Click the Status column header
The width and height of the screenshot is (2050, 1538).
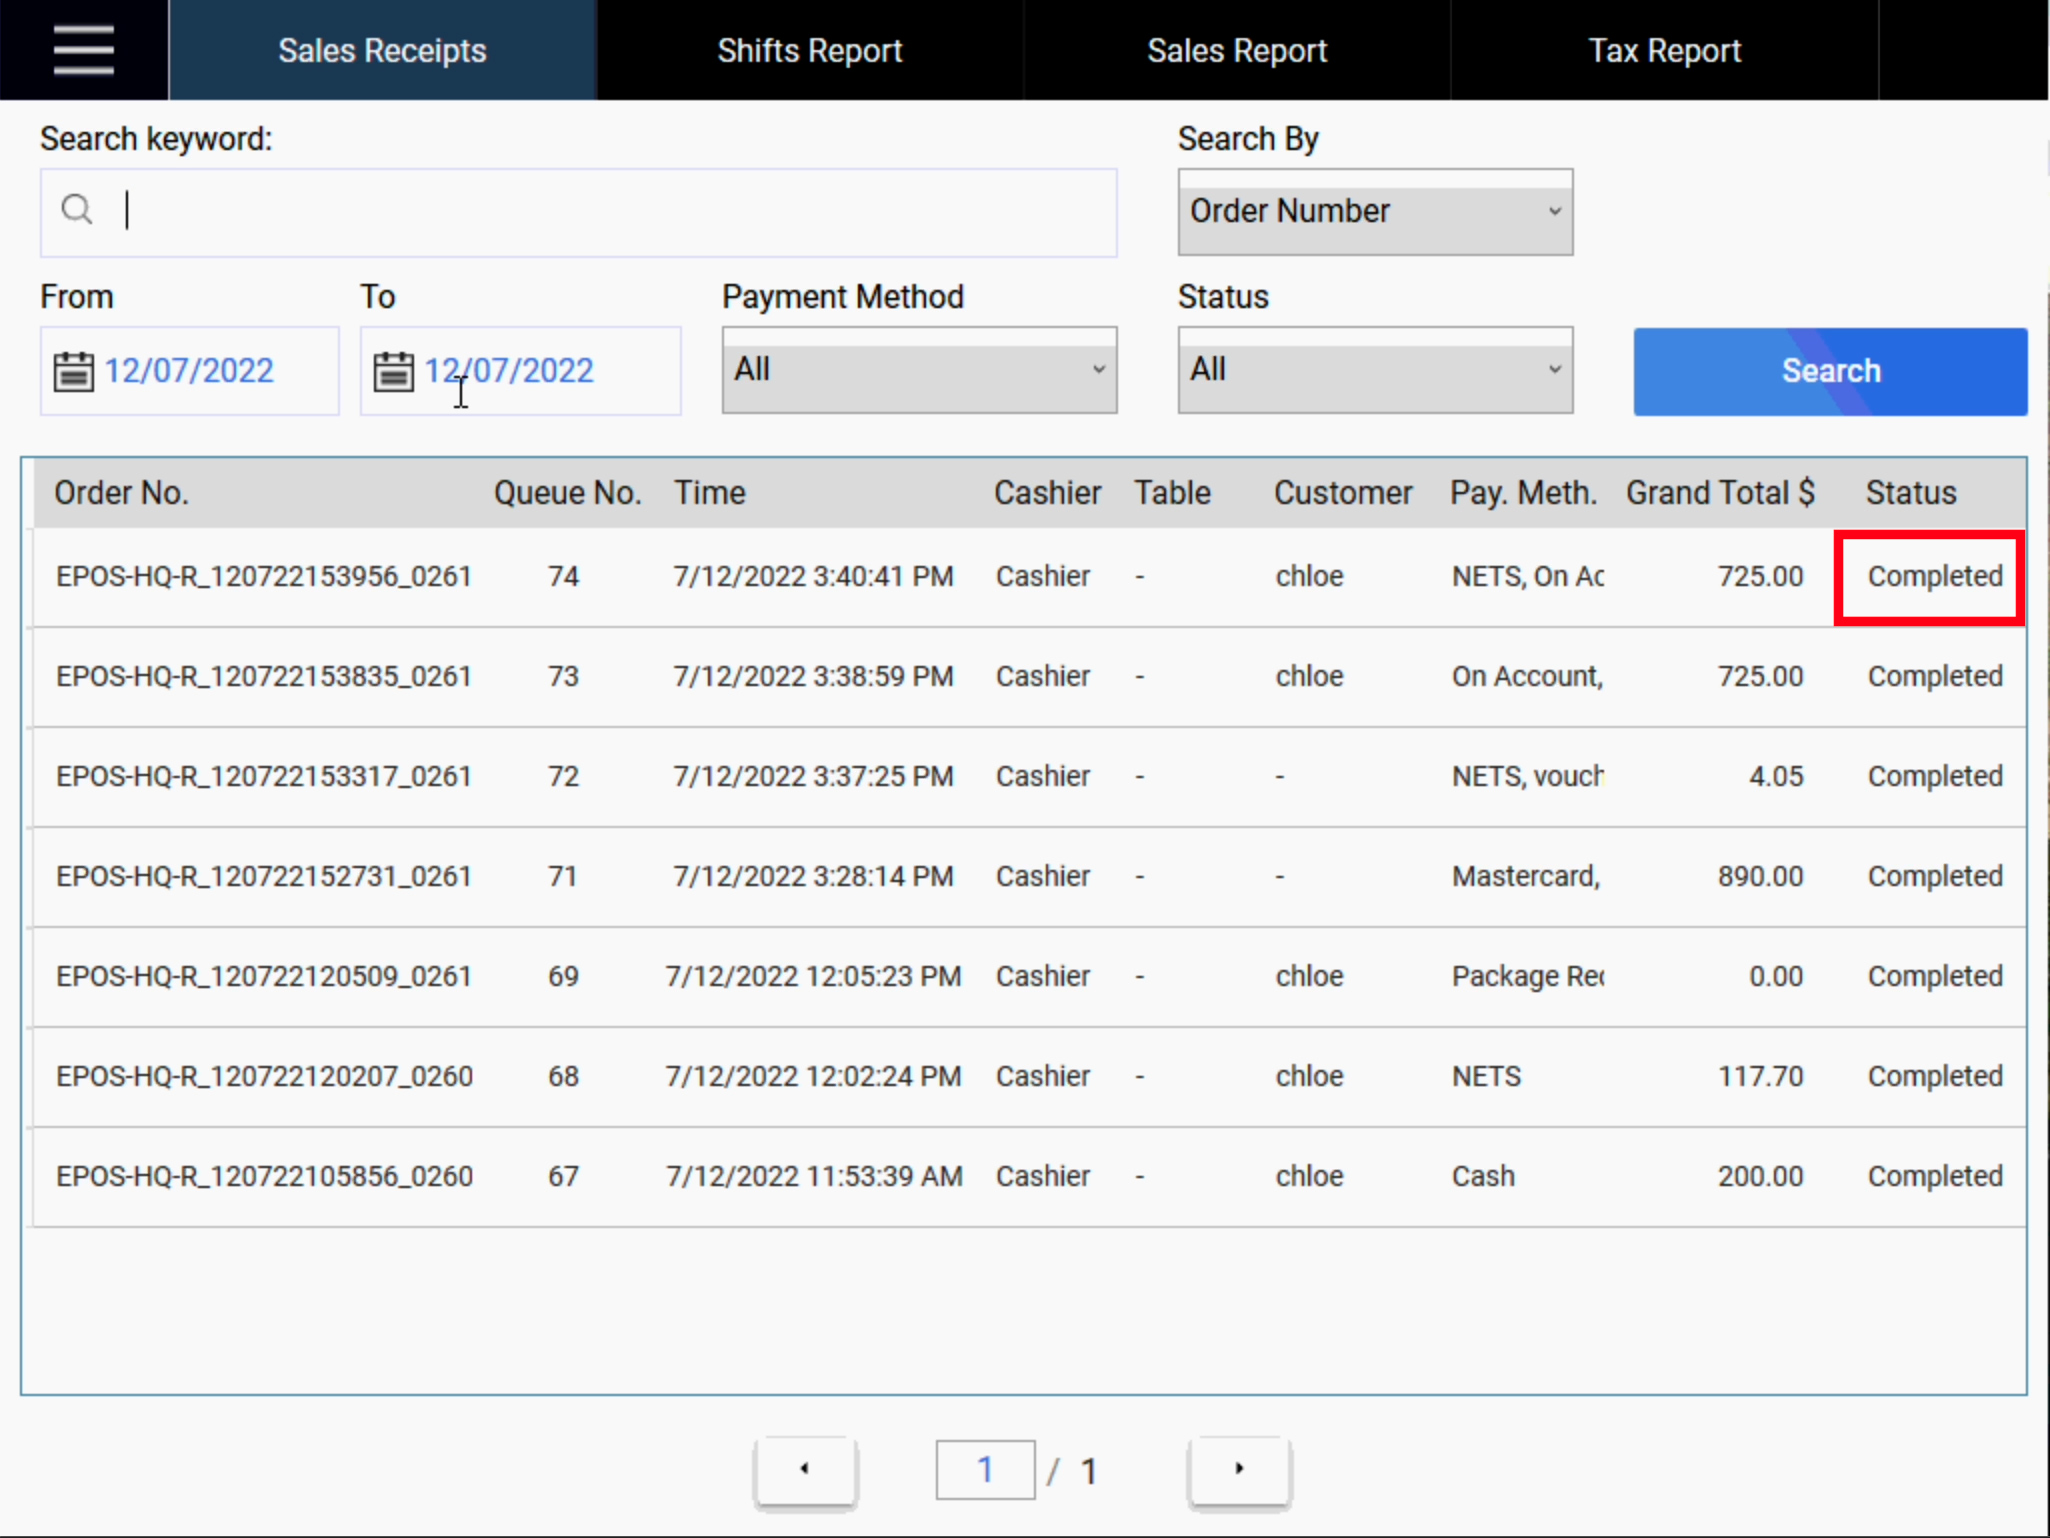click(1911, 493)
